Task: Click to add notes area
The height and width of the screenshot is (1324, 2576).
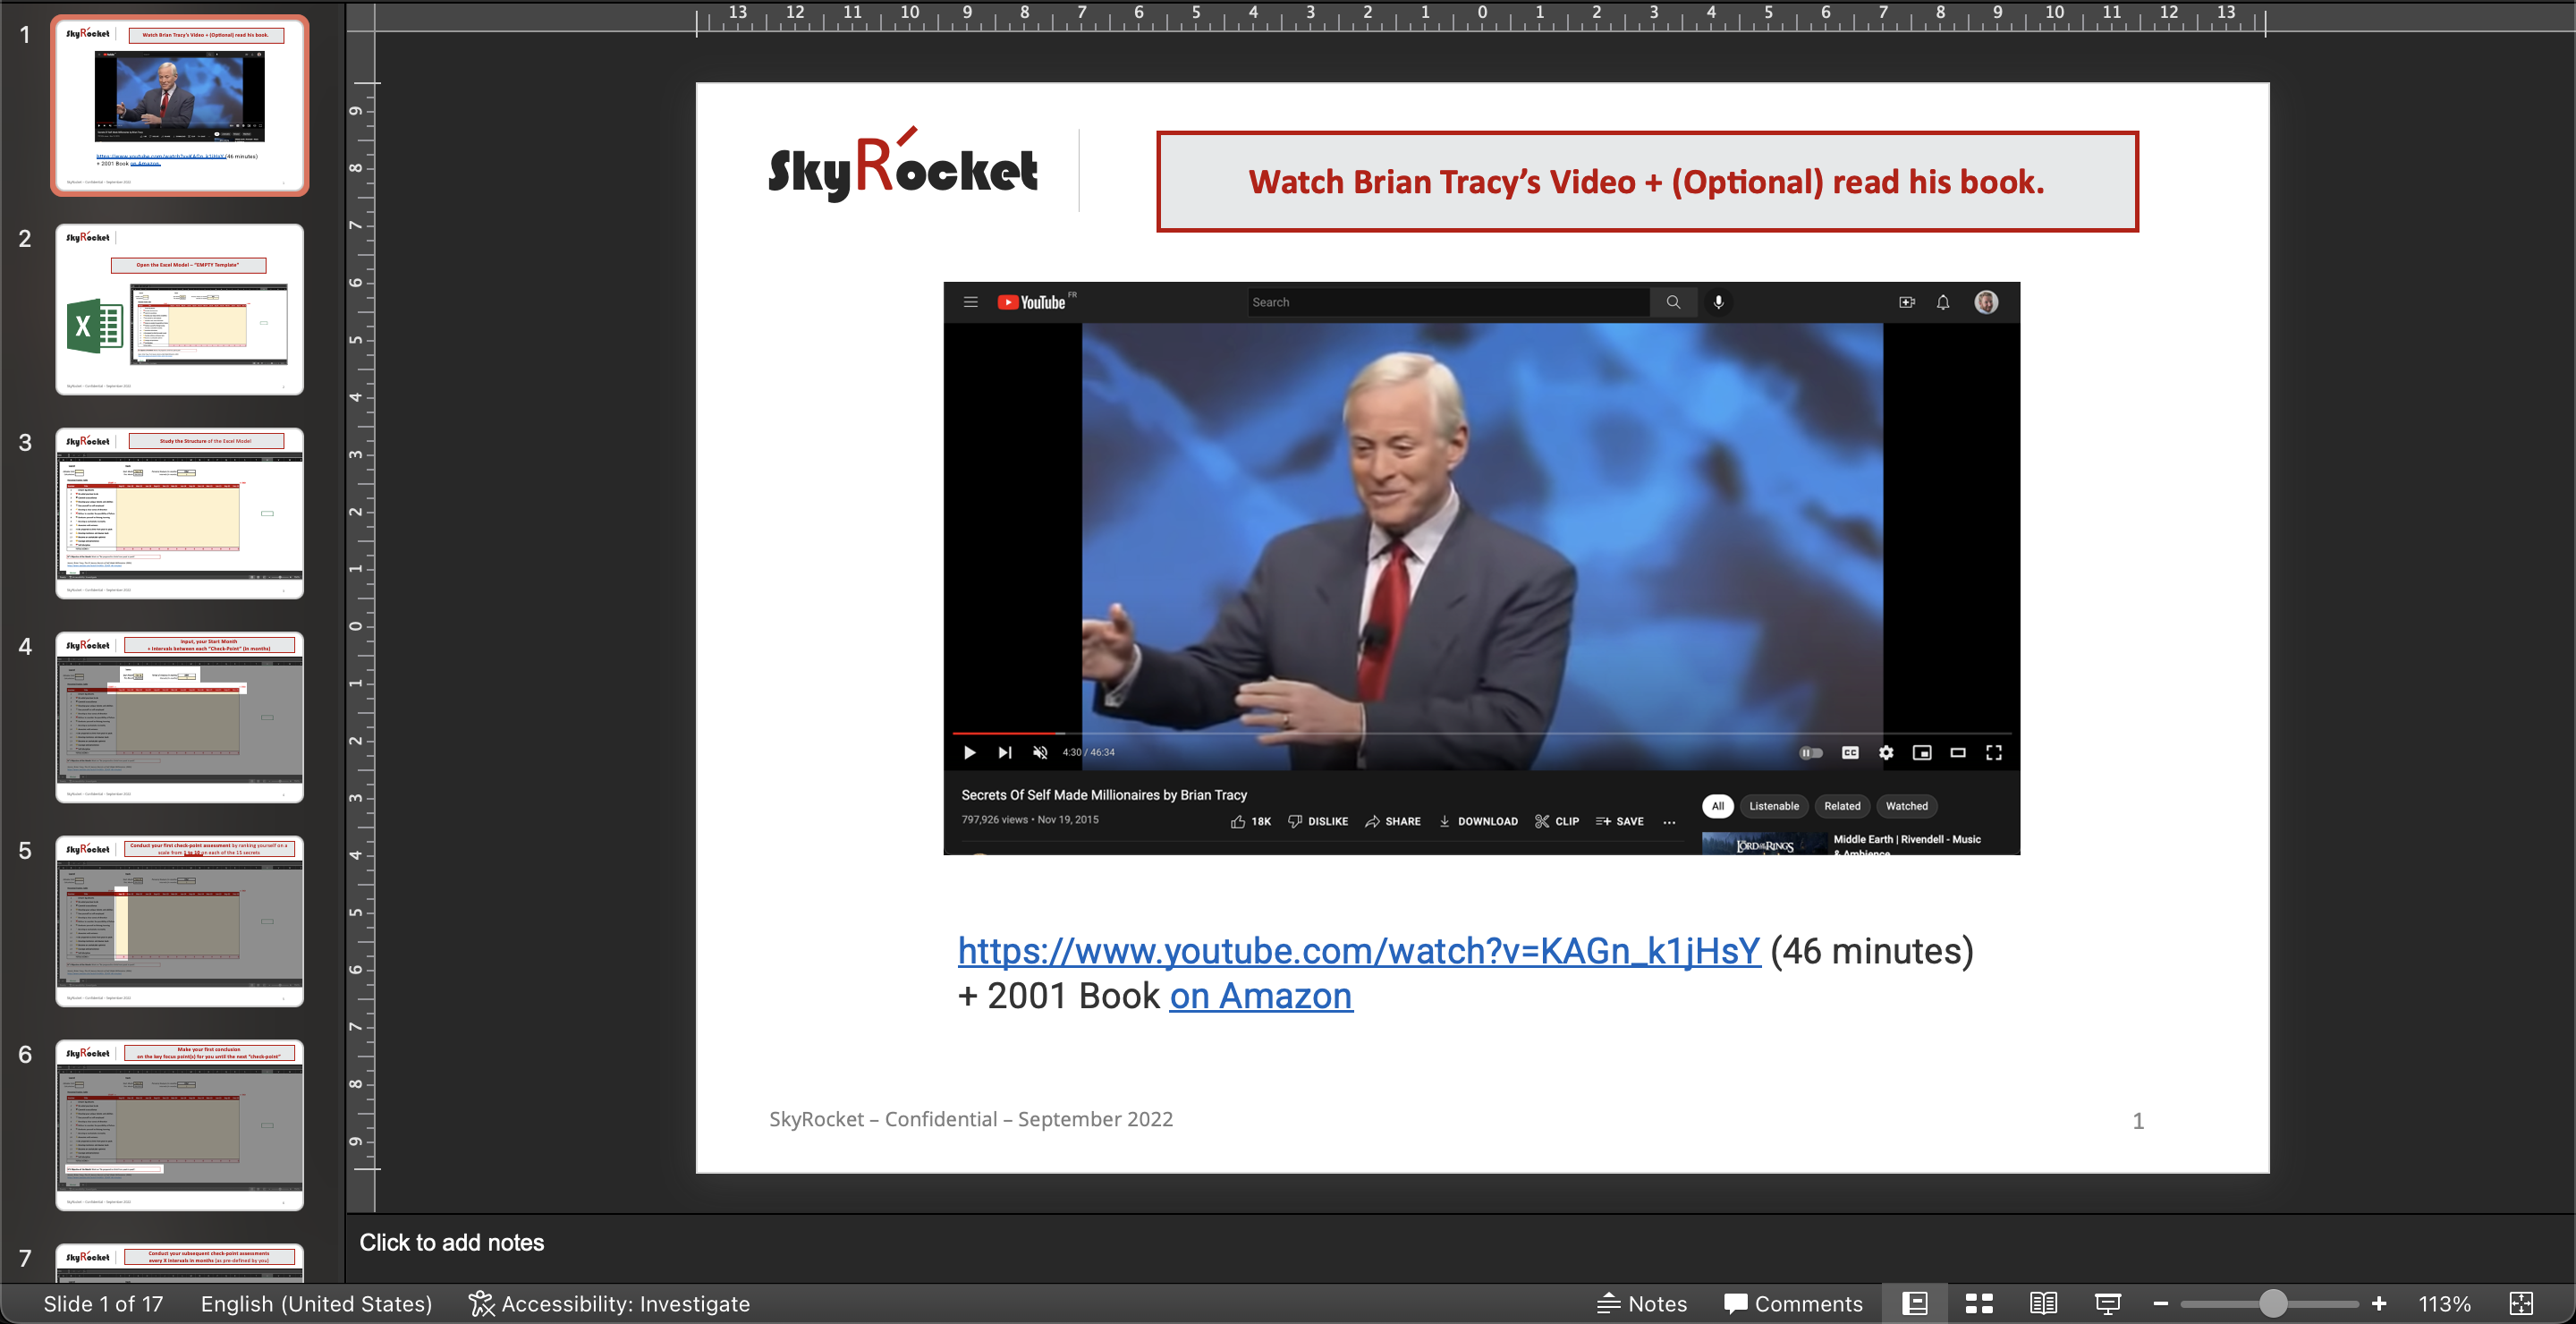Action: [452, 1242]
